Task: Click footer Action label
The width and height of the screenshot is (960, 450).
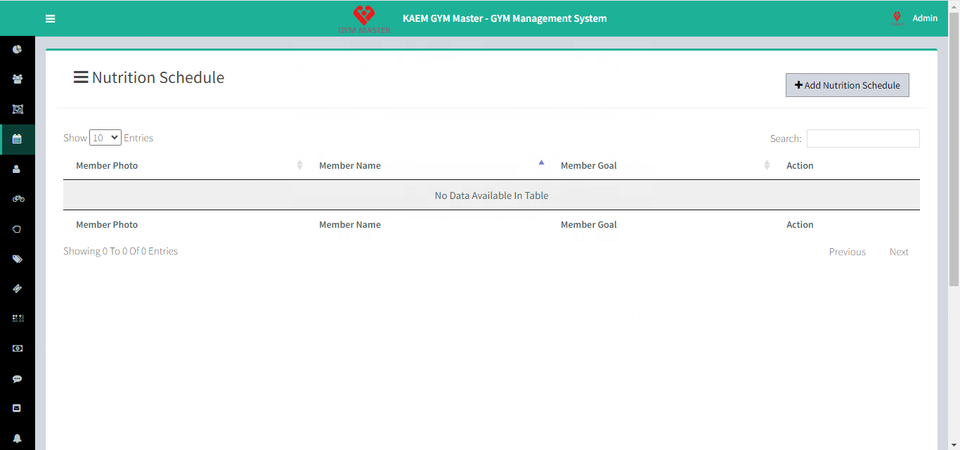Action: (x=800, y=225)
